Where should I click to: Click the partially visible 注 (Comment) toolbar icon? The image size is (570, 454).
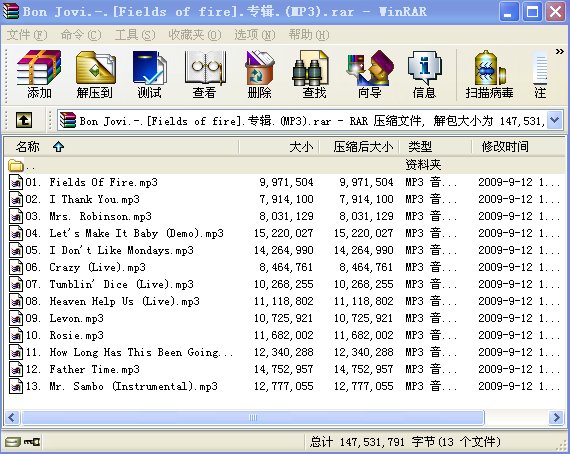[541, 75]
